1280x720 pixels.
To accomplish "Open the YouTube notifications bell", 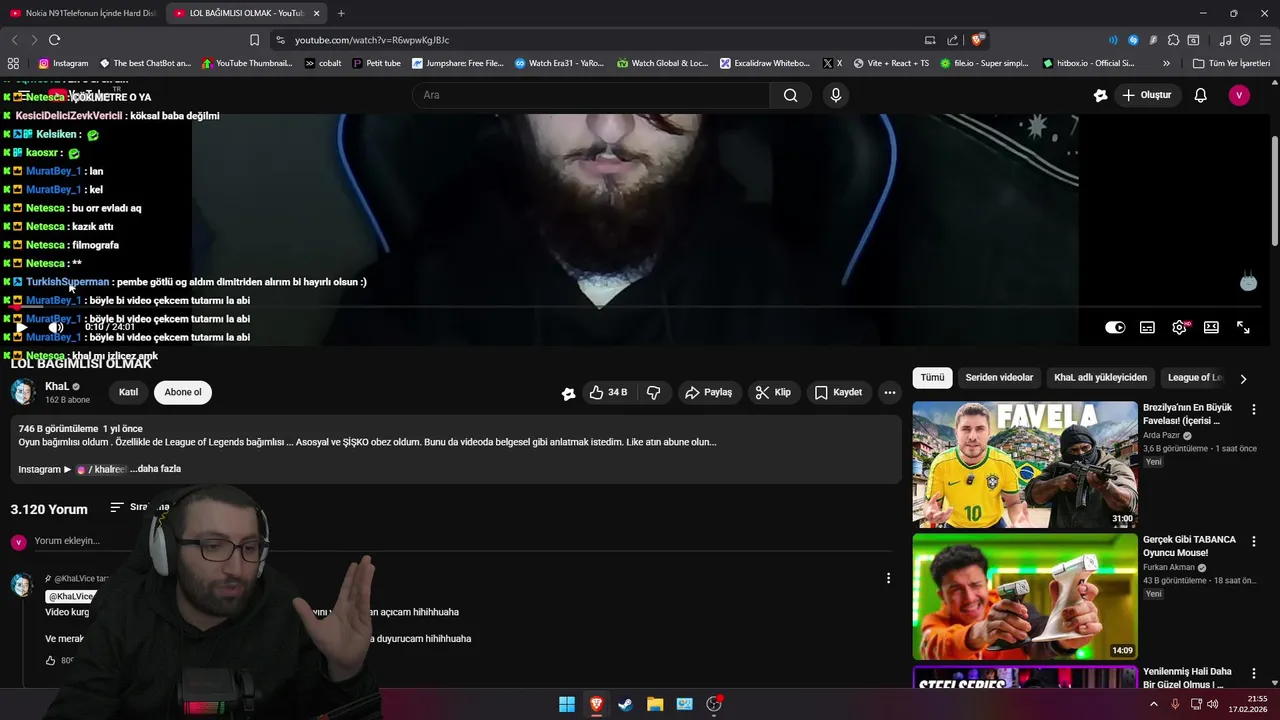I will click(1200, 95).
